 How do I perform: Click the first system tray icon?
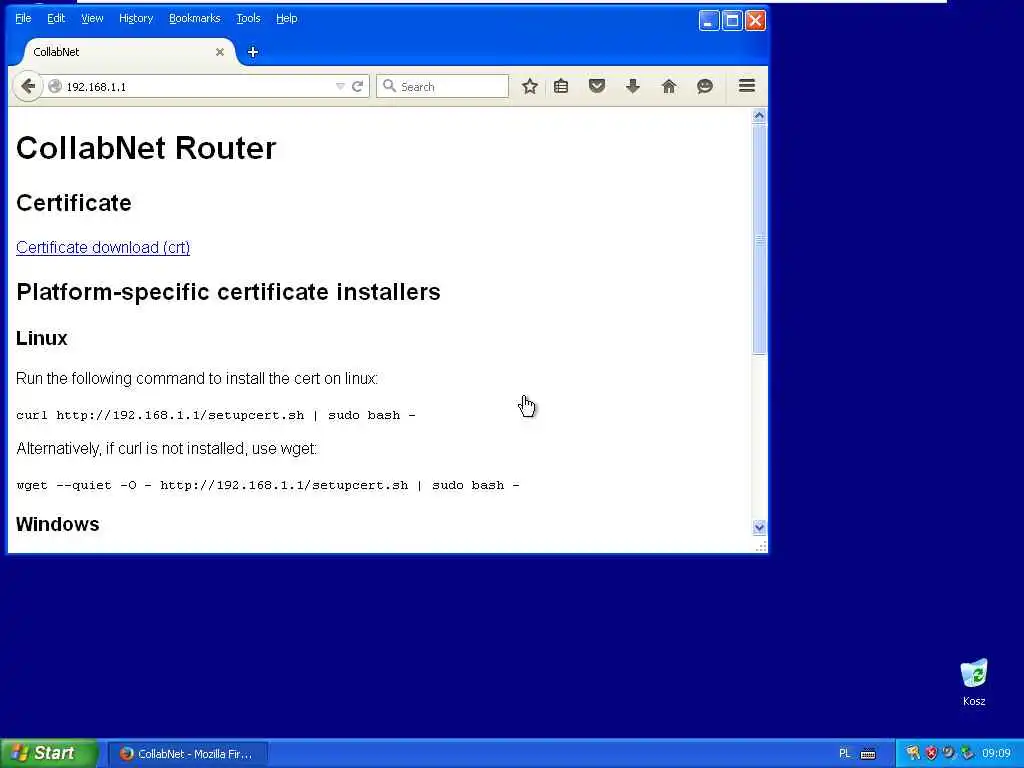click(x=913, y=754)
